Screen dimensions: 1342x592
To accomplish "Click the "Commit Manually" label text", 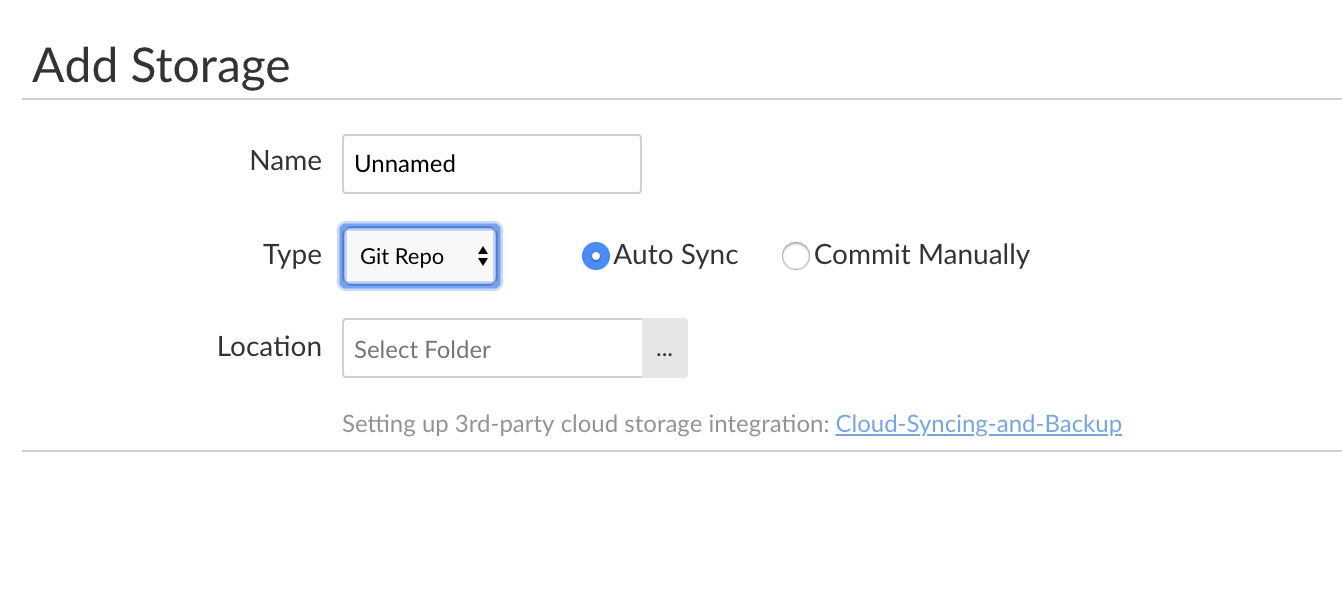I will click(921, 255).
